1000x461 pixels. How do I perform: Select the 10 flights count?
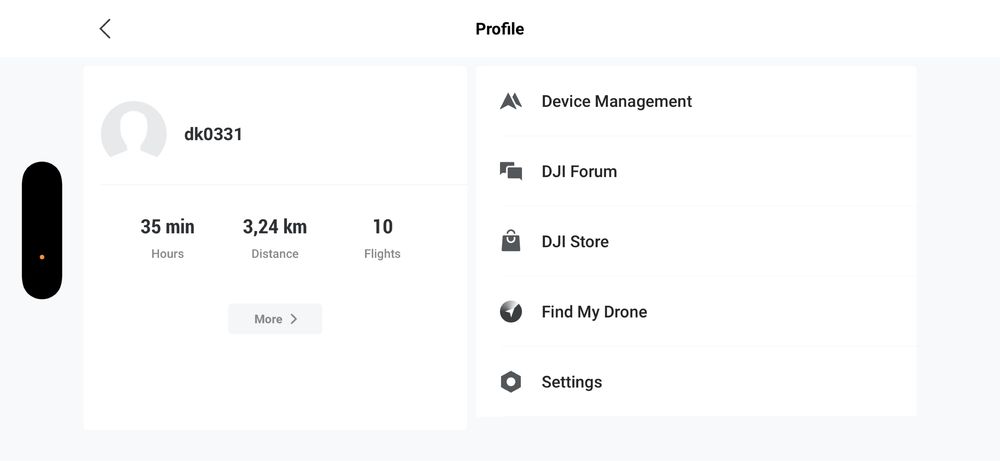point(383,226)
